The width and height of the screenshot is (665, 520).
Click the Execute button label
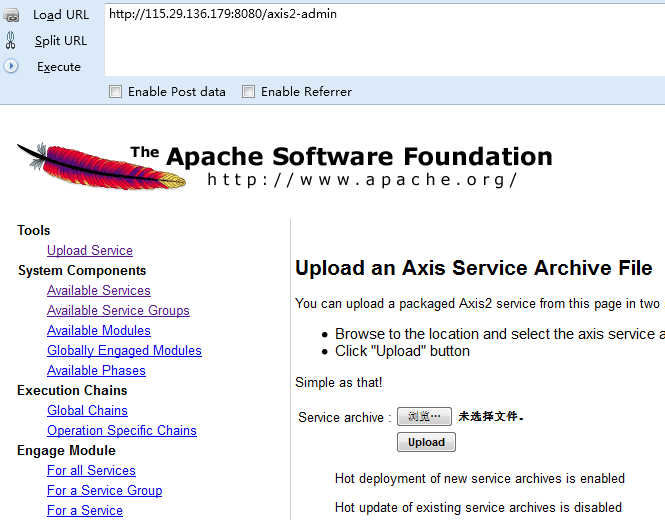59,67
